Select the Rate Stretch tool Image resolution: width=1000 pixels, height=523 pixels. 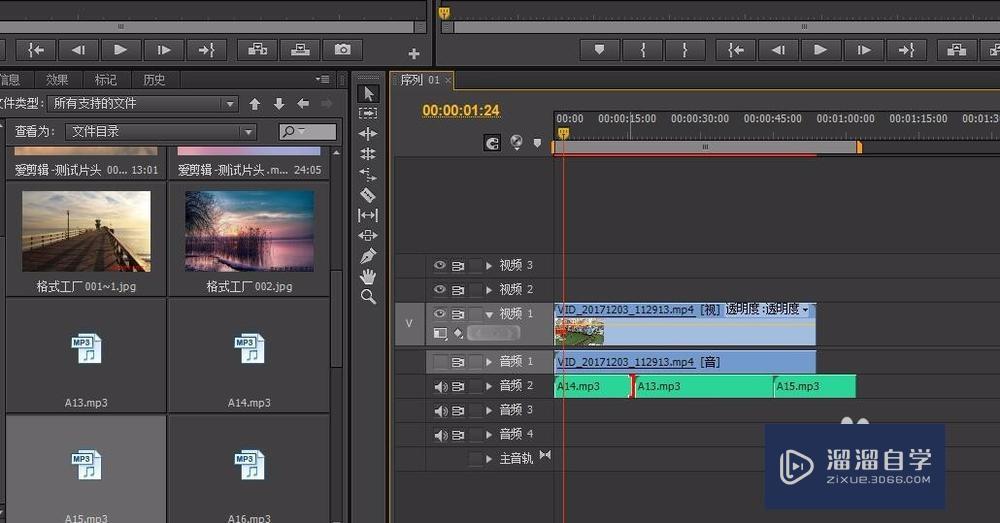pyautogui.click(x=368, y=174)
